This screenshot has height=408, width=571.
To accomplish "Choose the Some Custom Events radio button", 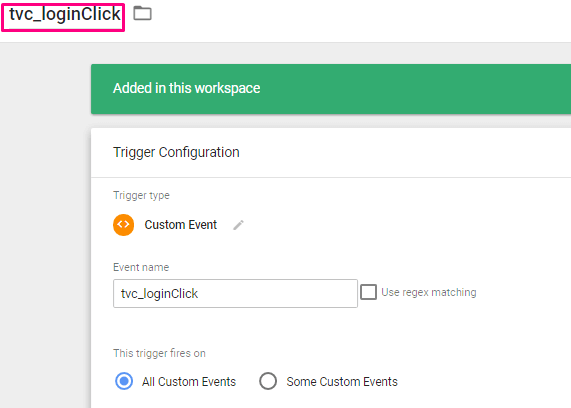I will pos(268,381).
